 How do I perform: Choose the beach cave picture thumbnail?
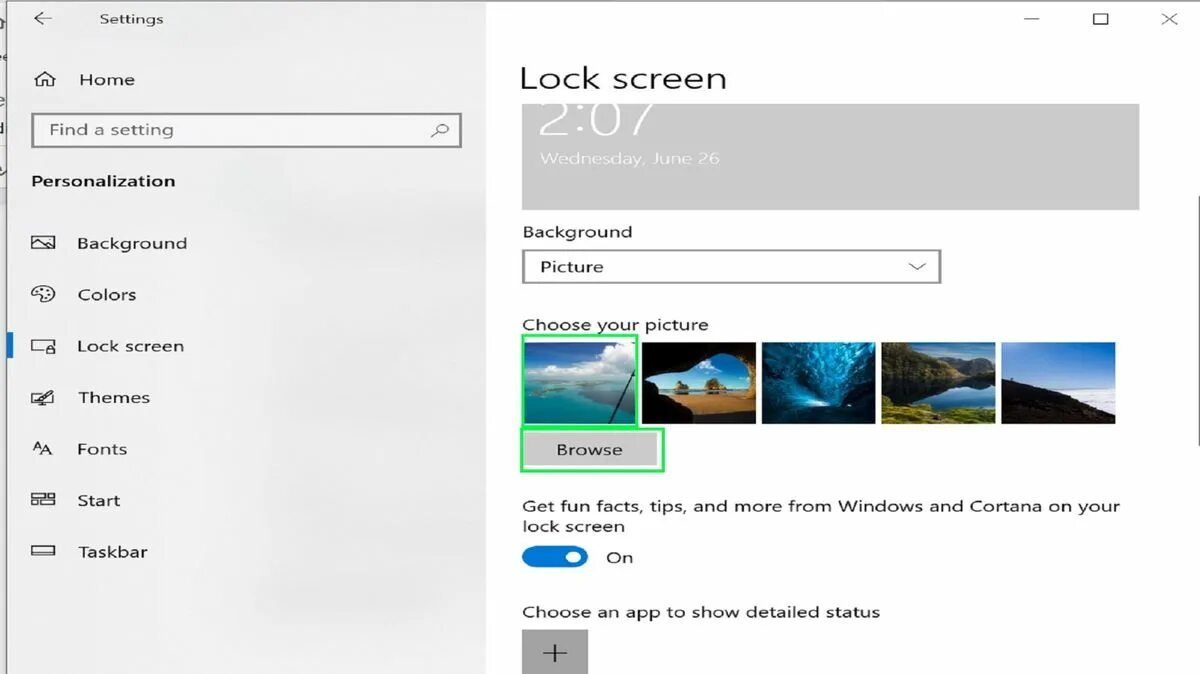pyautogui.click(x=698, y=383)
